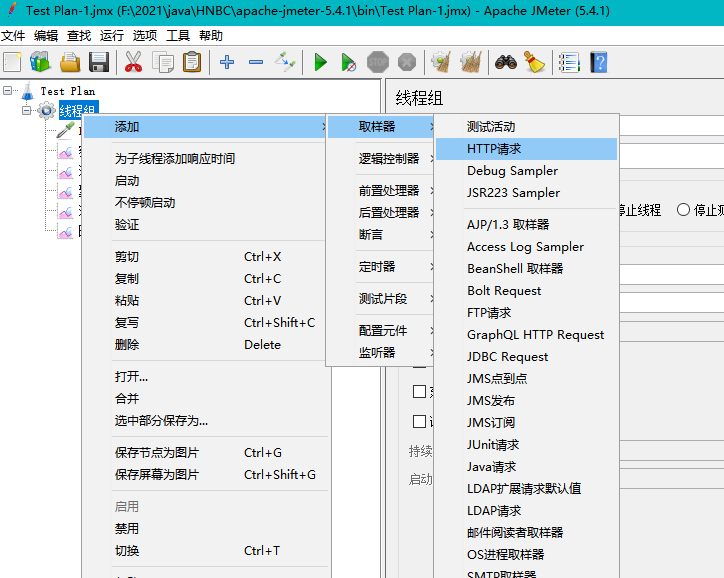This screenshot has width=724, height=578.
Task: Click the New test plan icon
Action: point(12,62)
